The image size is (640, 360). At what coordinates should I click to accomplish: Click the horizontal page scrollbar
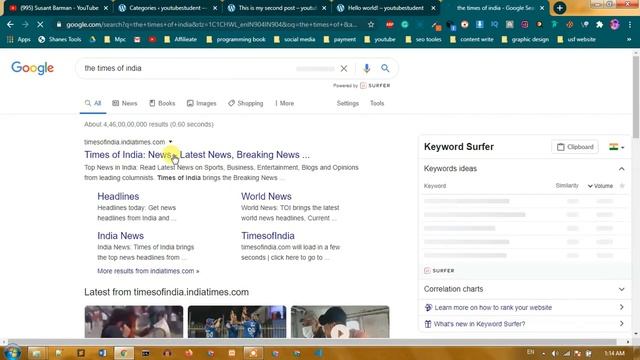point(312,342)
